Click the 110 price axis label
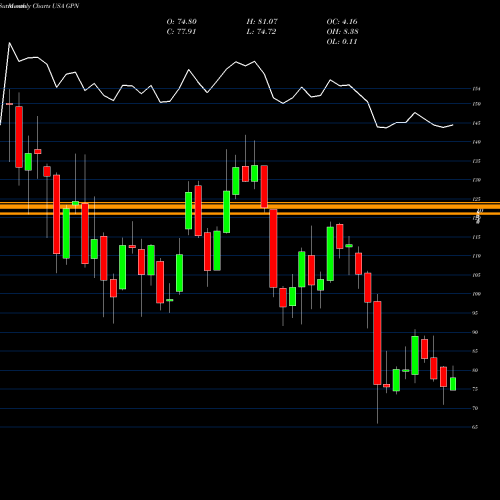Viewport: 500px width, 500px height. click(x=476, y=256)
